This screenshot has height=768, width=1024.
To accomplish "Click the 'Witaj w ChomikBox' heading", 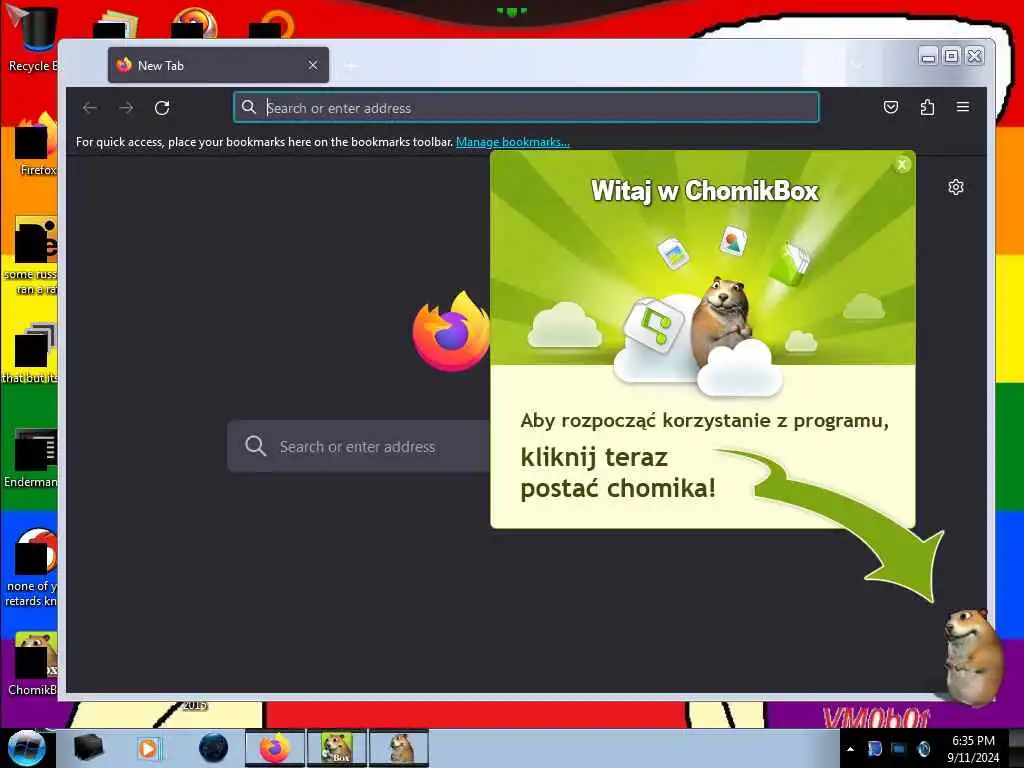I will coord(705,191).
